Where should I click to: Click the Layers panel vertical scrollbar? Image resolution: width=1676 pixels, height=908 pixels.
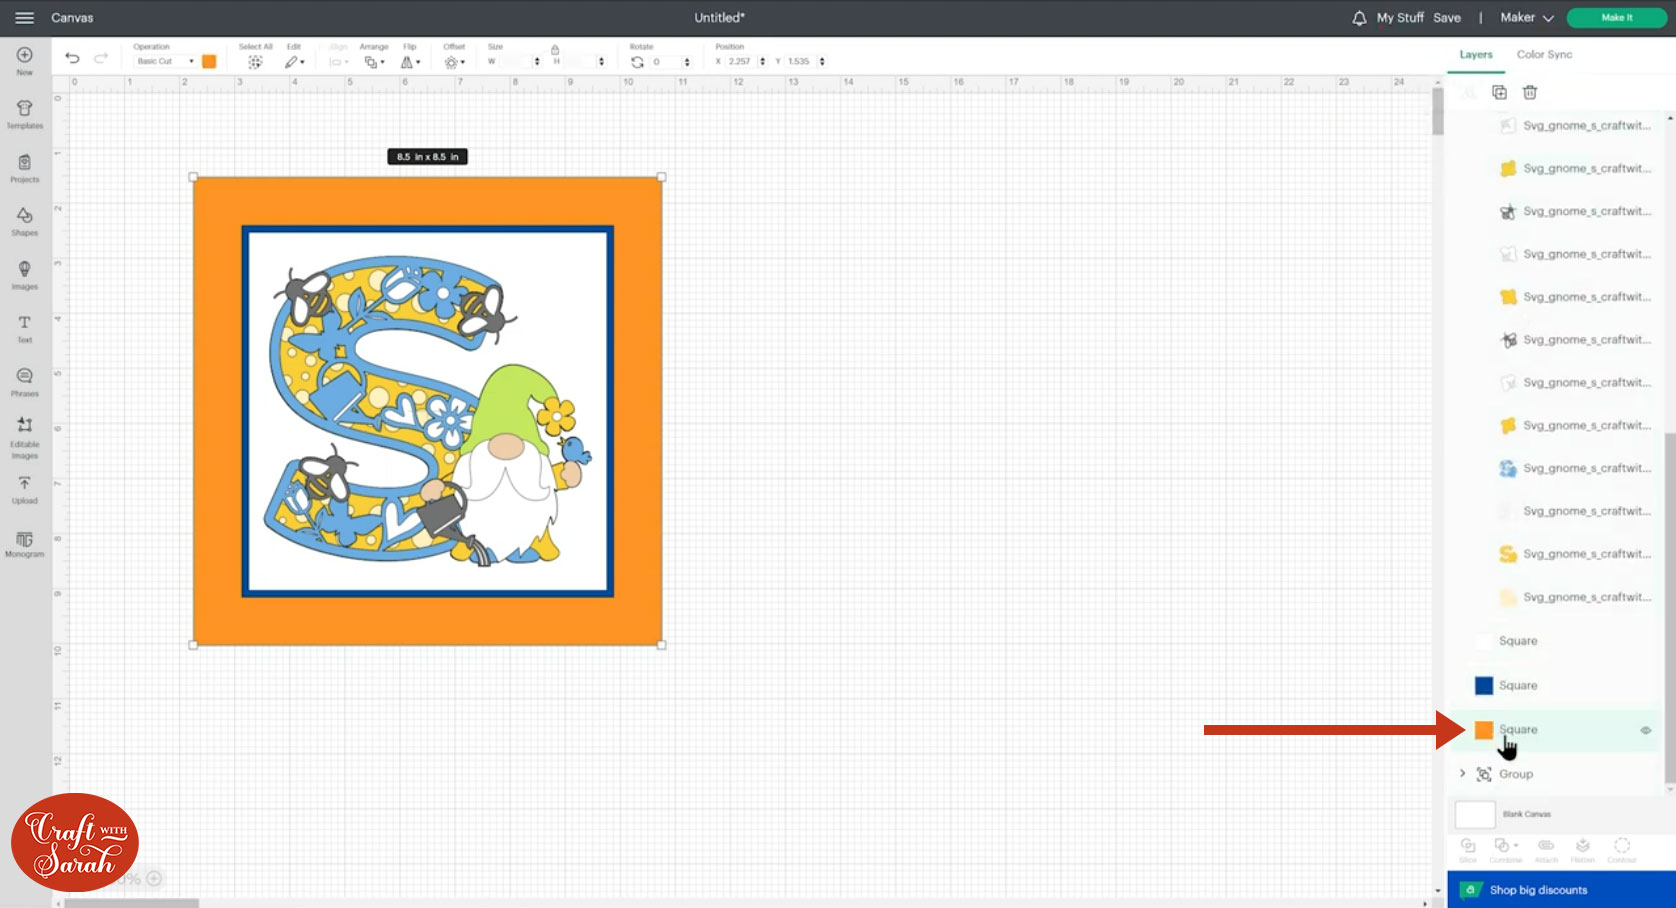pos(1669,608)
